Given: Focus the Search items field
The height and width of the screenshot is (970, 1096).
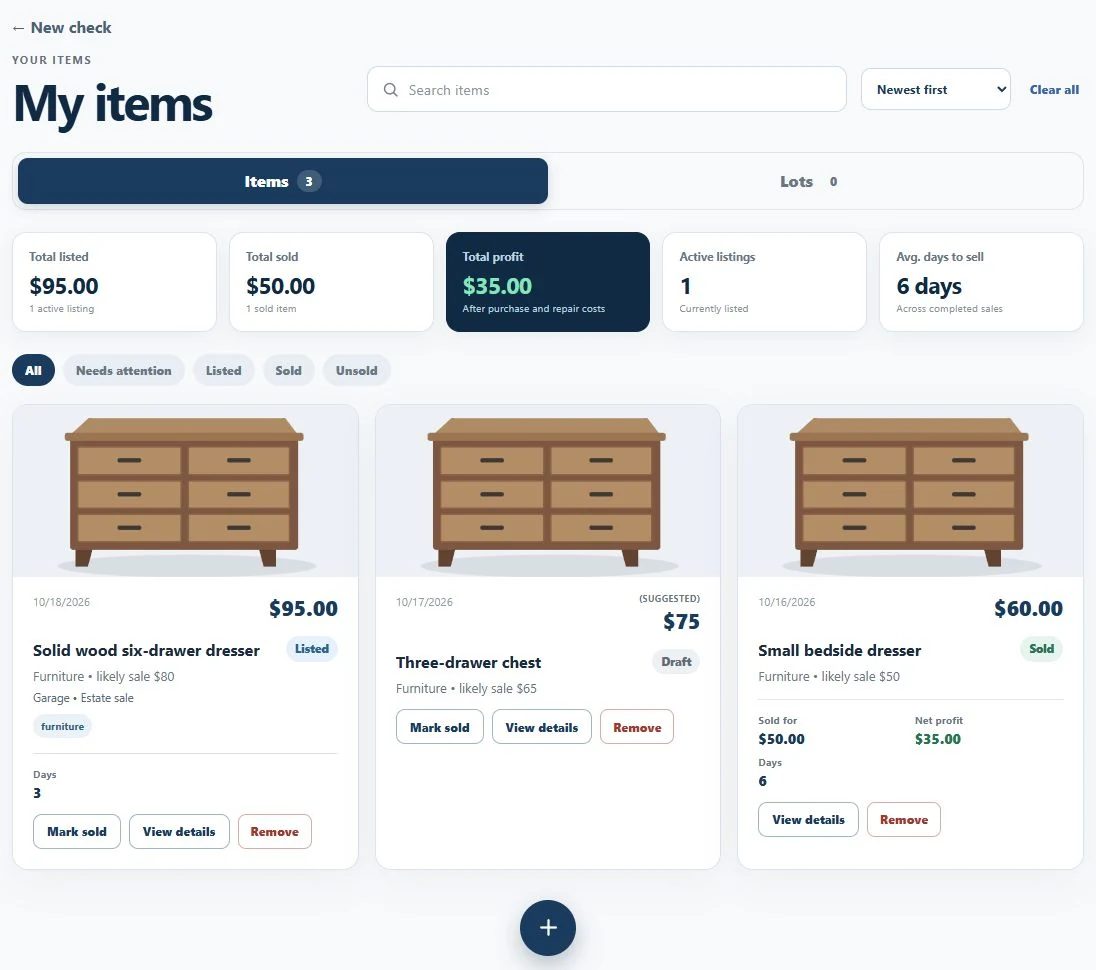Looking at the screenshot, I should [607, 89].
